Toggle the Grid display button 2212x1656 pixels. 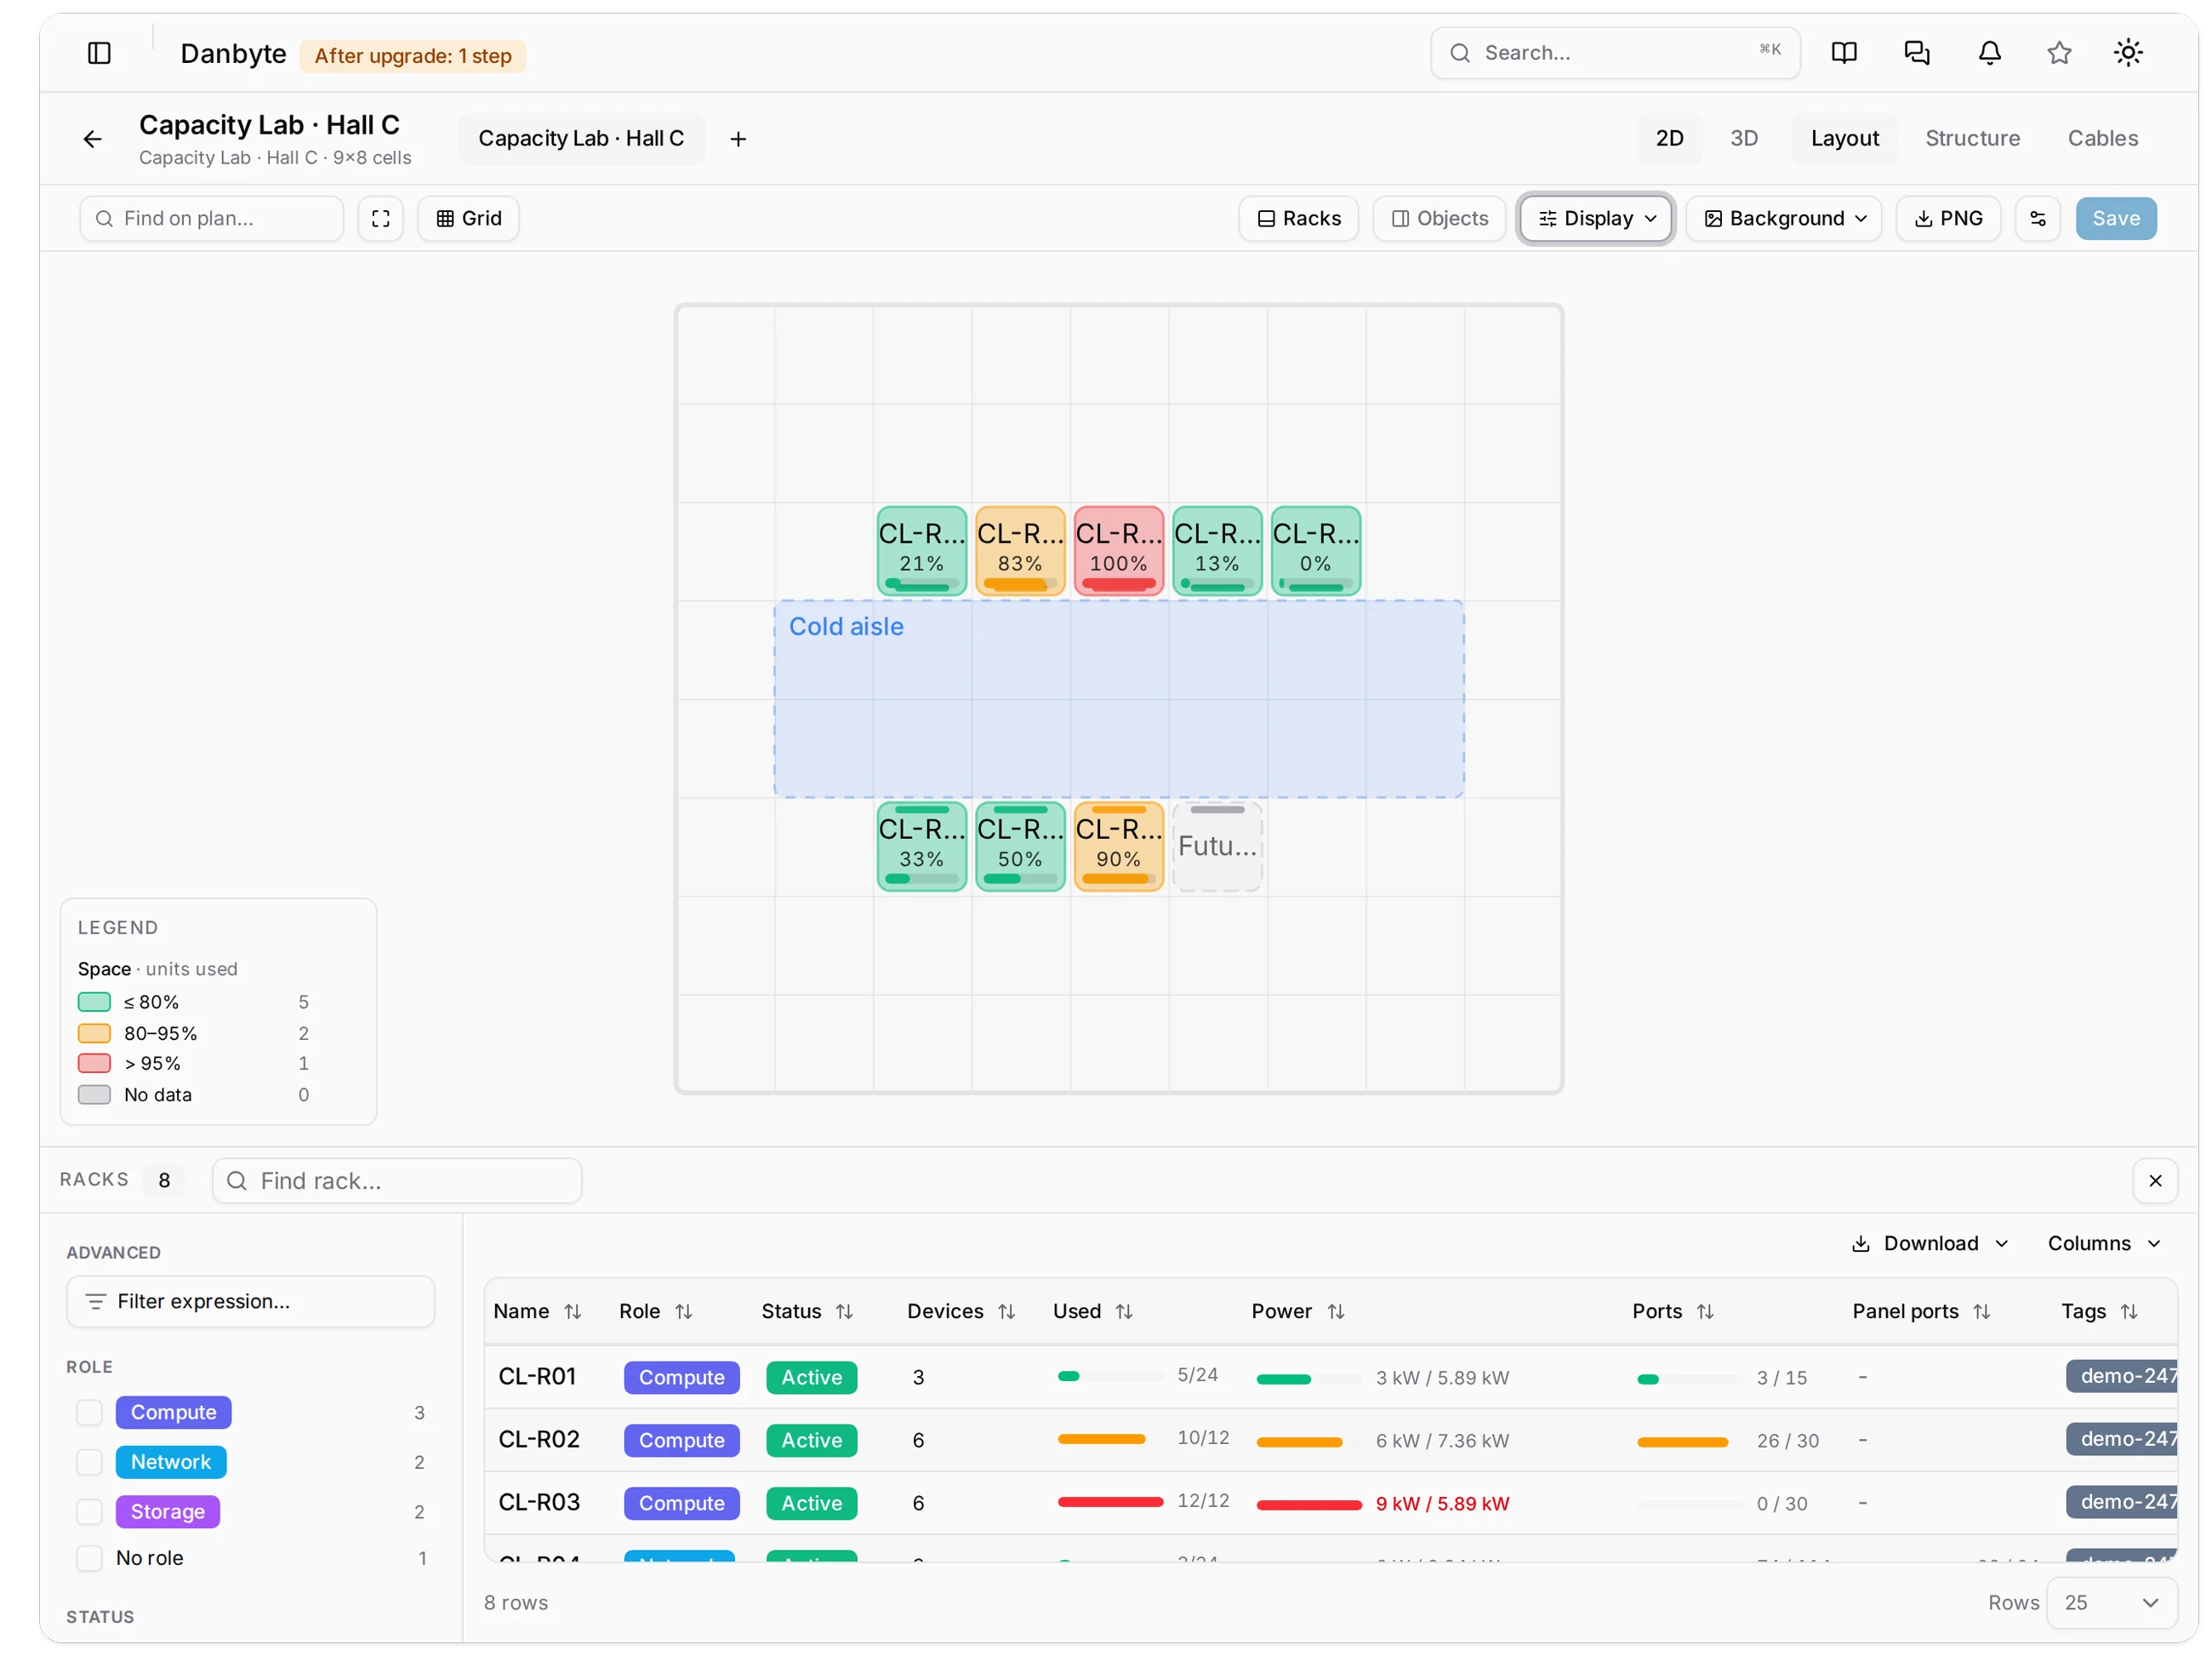468,218
